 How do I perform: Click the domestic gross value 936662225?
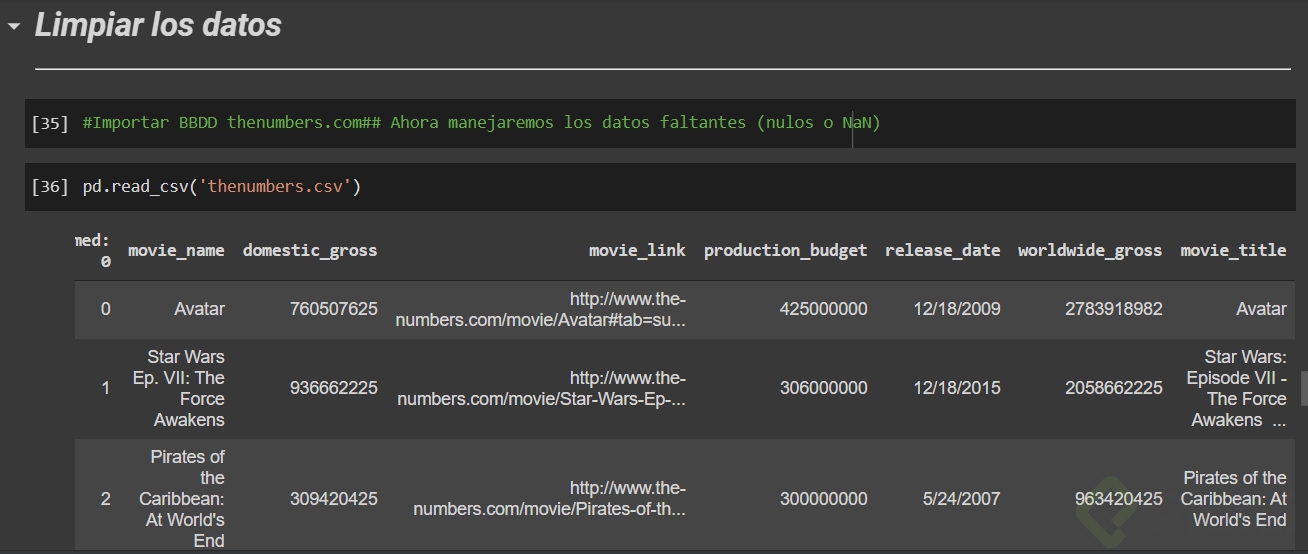(x=334, y=388)
